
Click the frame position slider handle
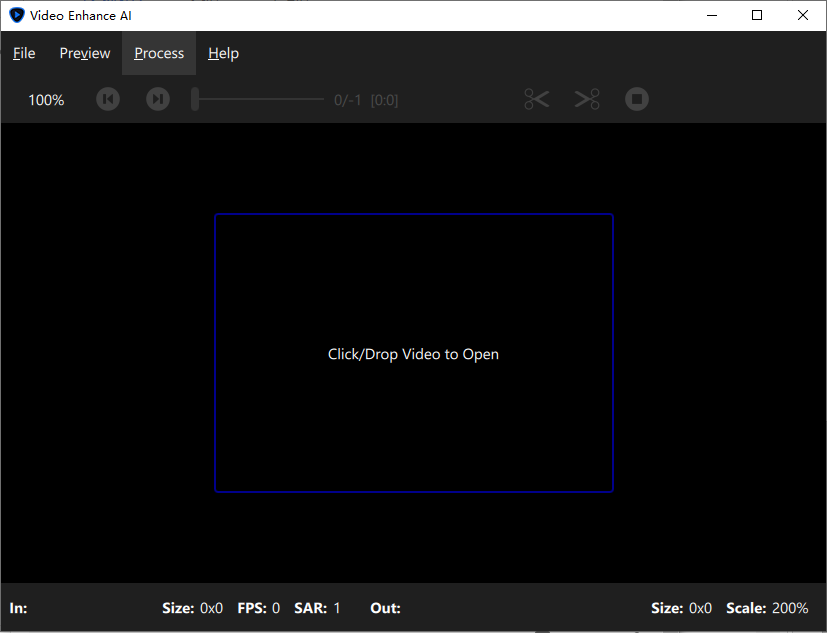coord(195,99)
